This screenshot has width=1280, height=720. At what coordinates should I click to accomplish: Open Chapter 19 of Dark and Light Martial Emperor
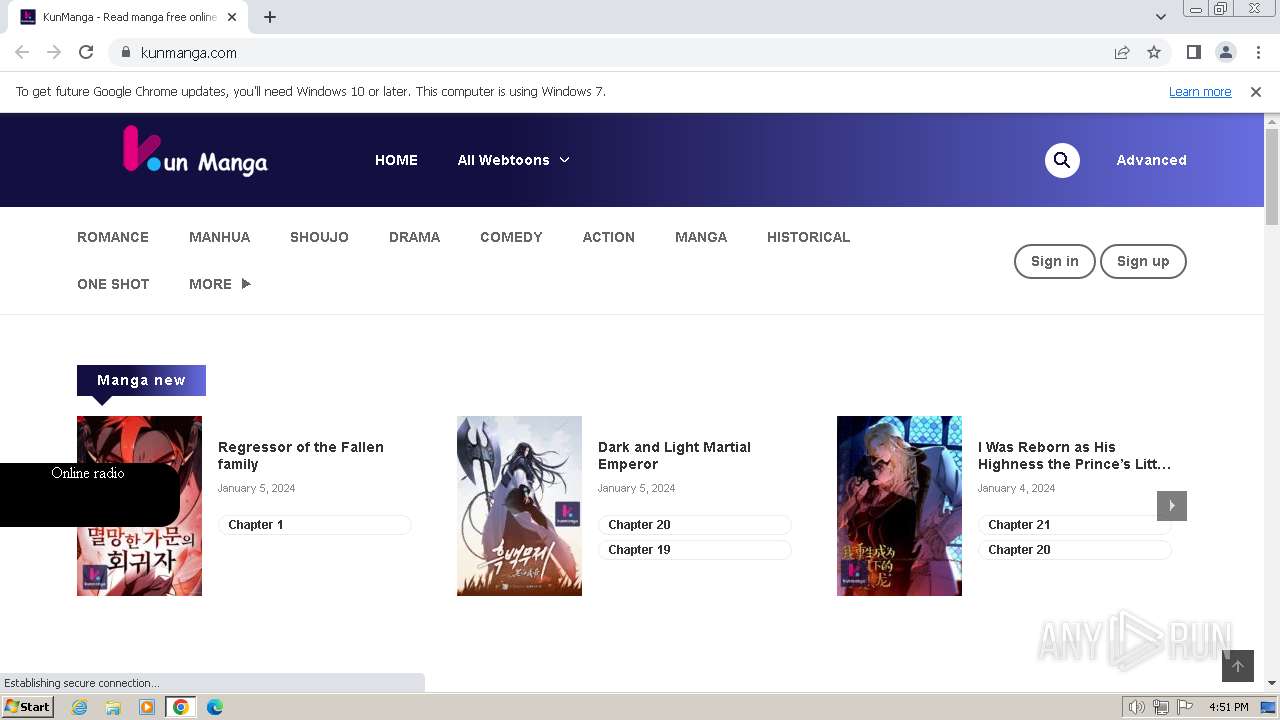[694, 549]
